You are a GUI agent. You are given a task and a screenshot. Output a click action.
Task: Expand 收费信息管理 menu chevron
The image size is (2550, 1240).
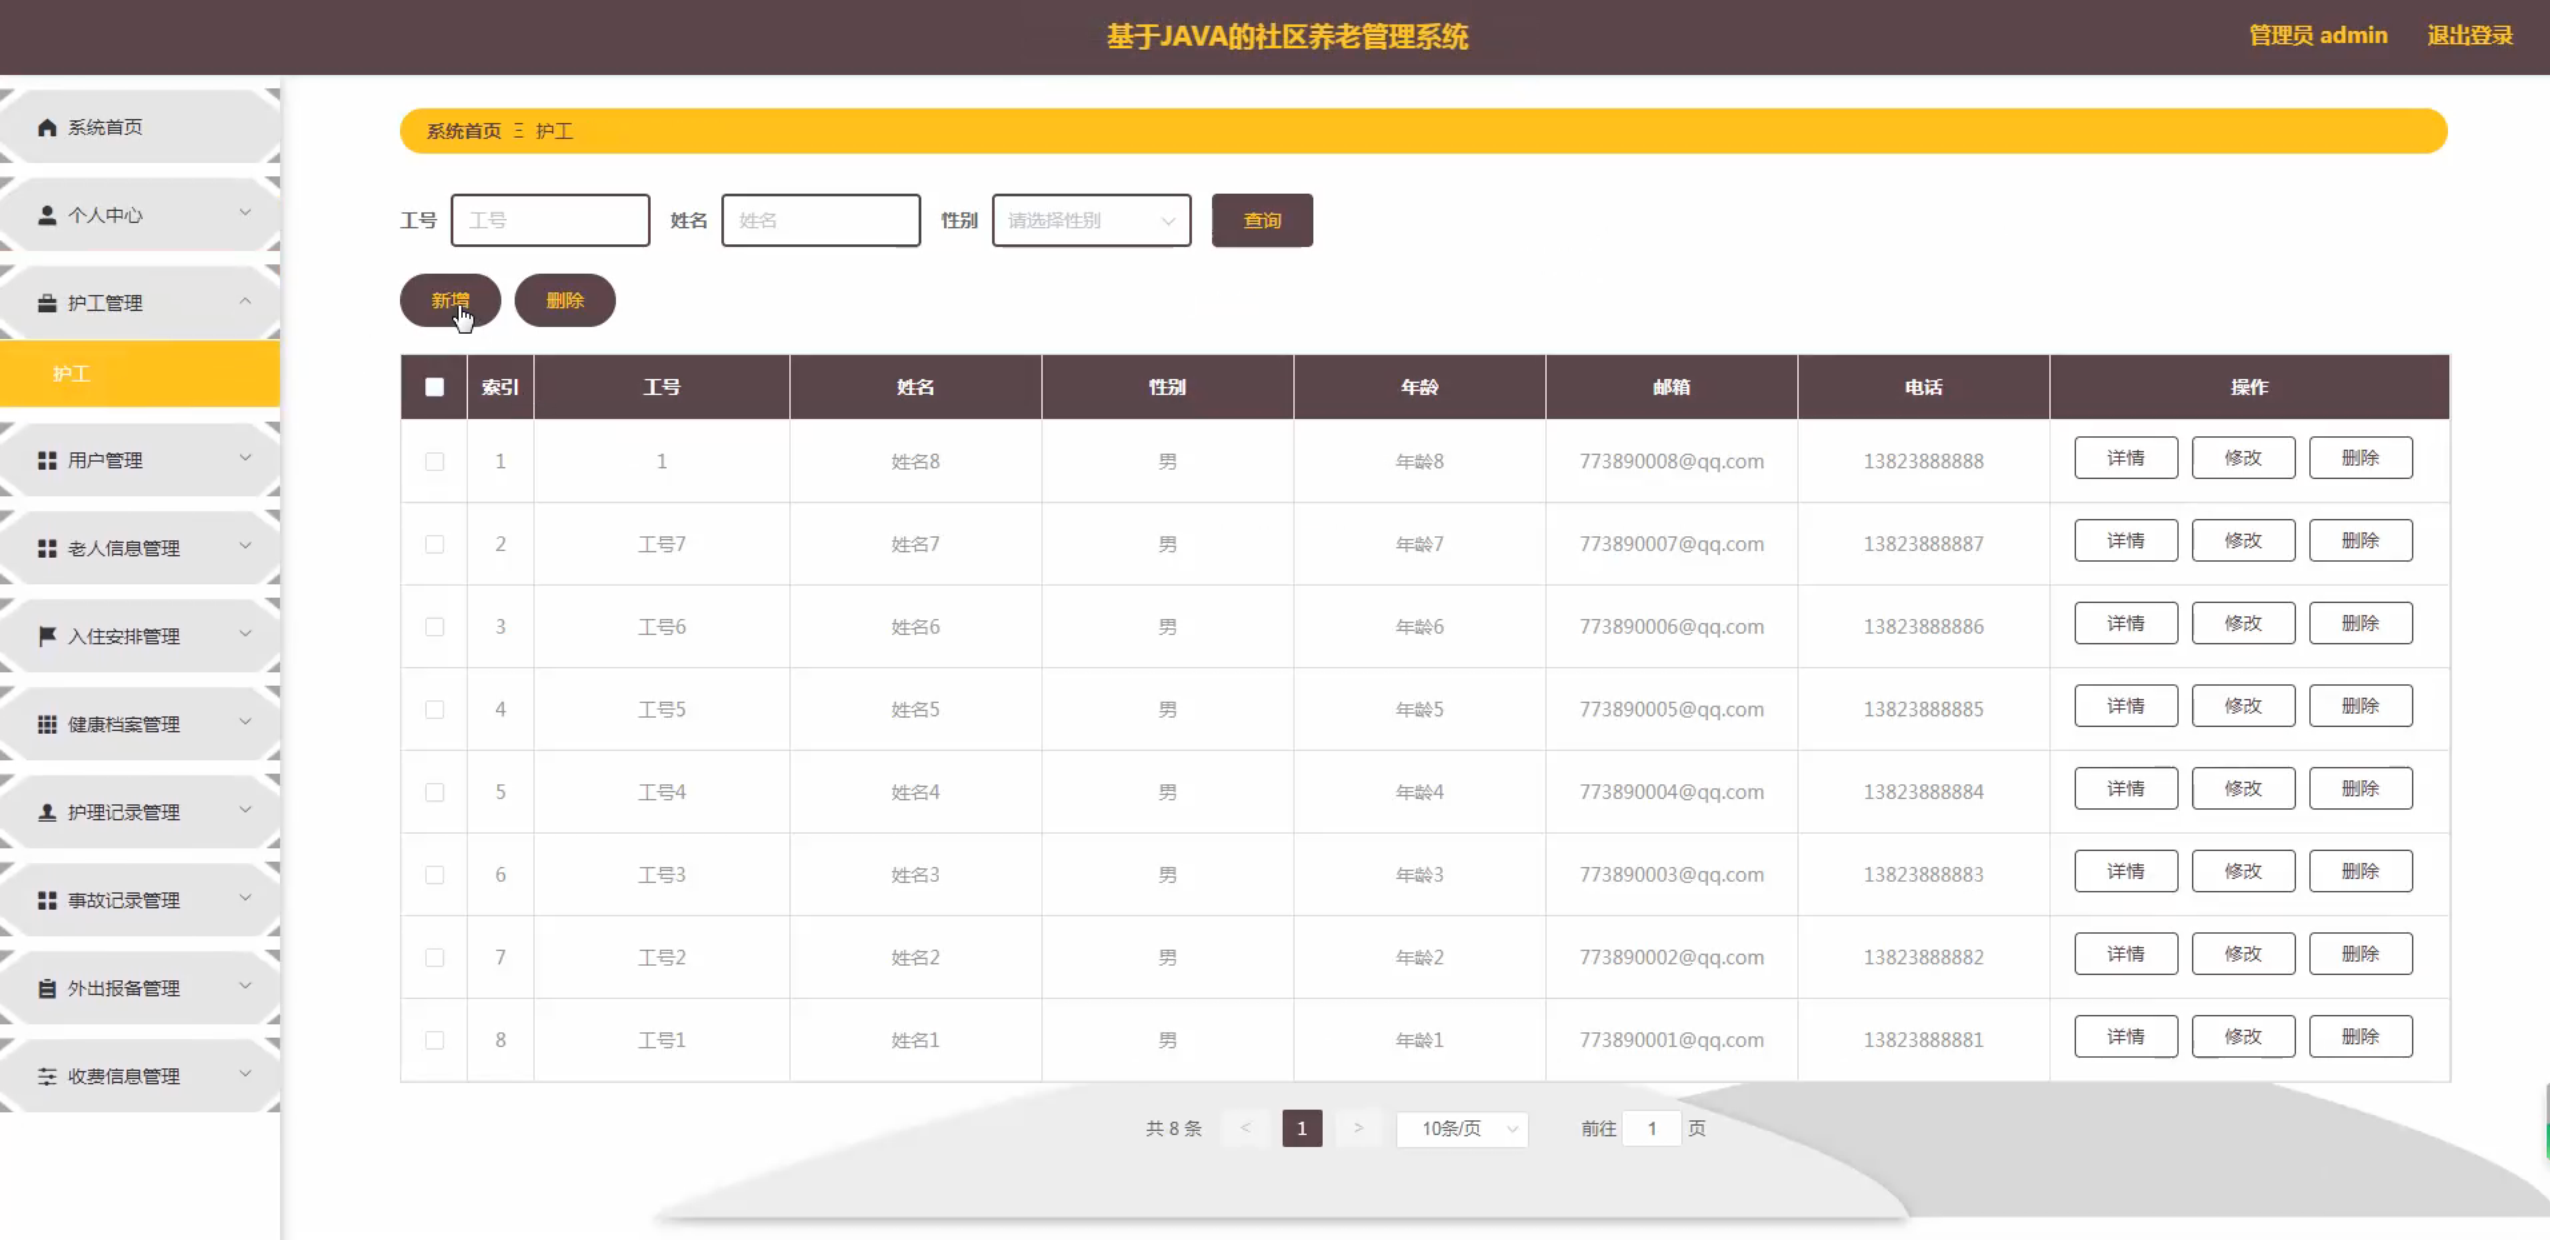coord(245,1074)
